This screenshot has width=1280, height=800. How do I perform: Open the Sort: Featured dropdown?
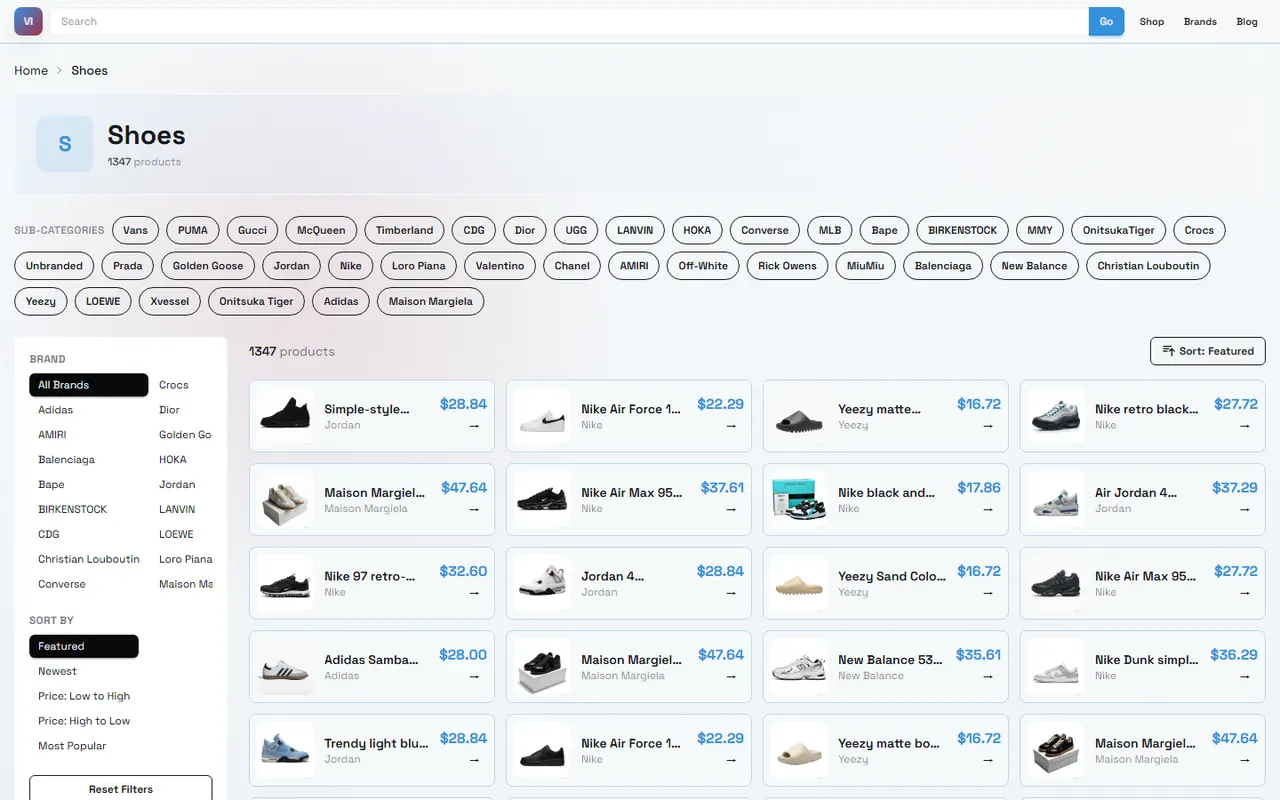[1208, 351]
